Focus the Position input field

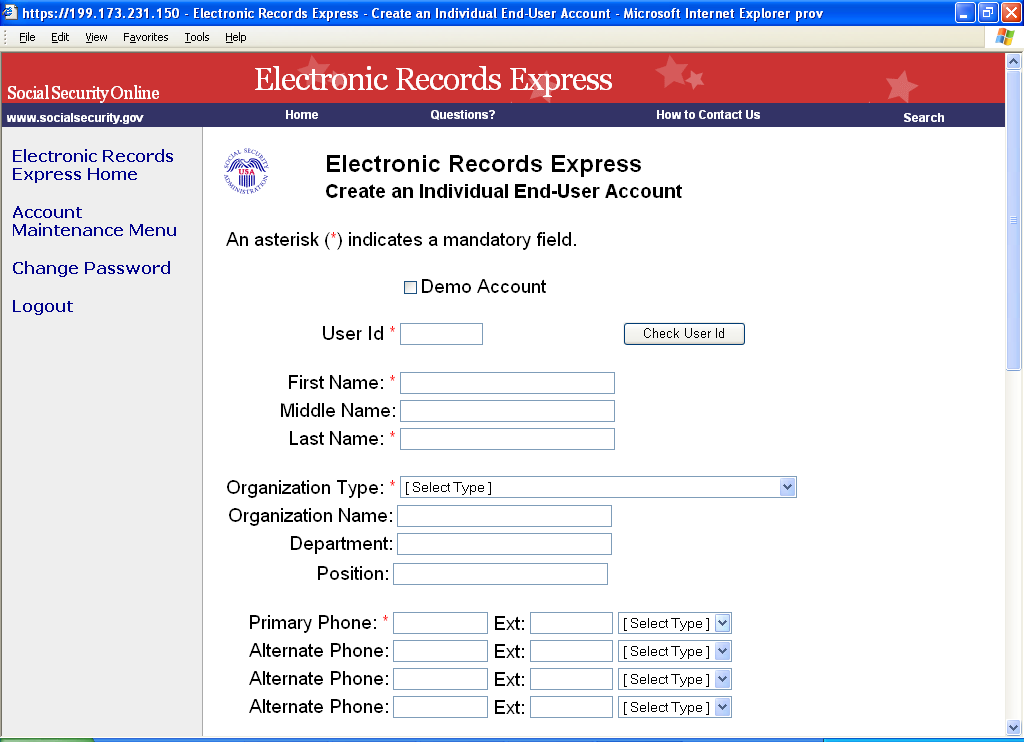[x=501, y=574]
